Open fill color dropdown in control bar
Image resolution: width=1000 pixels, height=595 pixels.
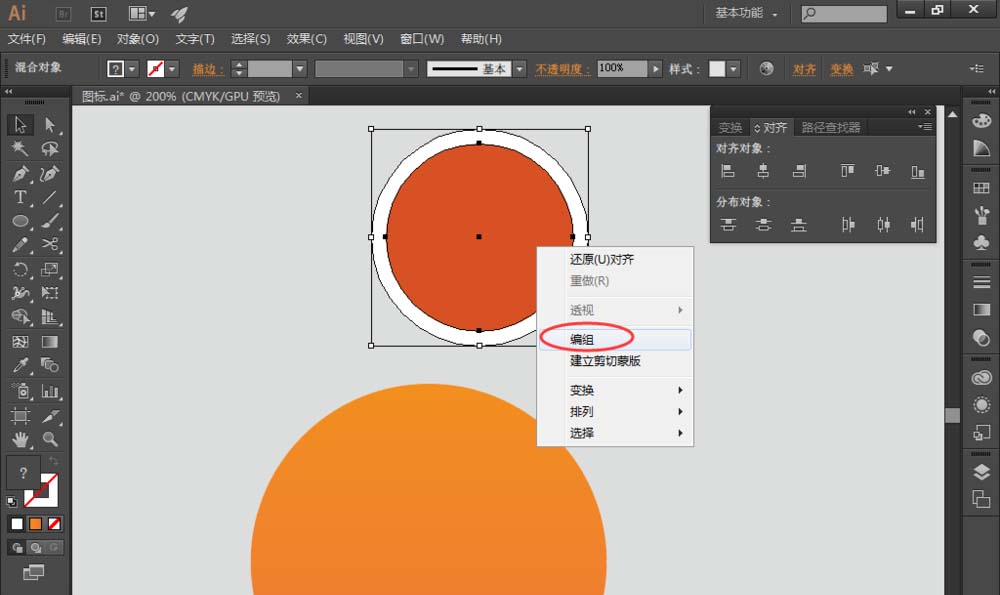tap(132, 69)
